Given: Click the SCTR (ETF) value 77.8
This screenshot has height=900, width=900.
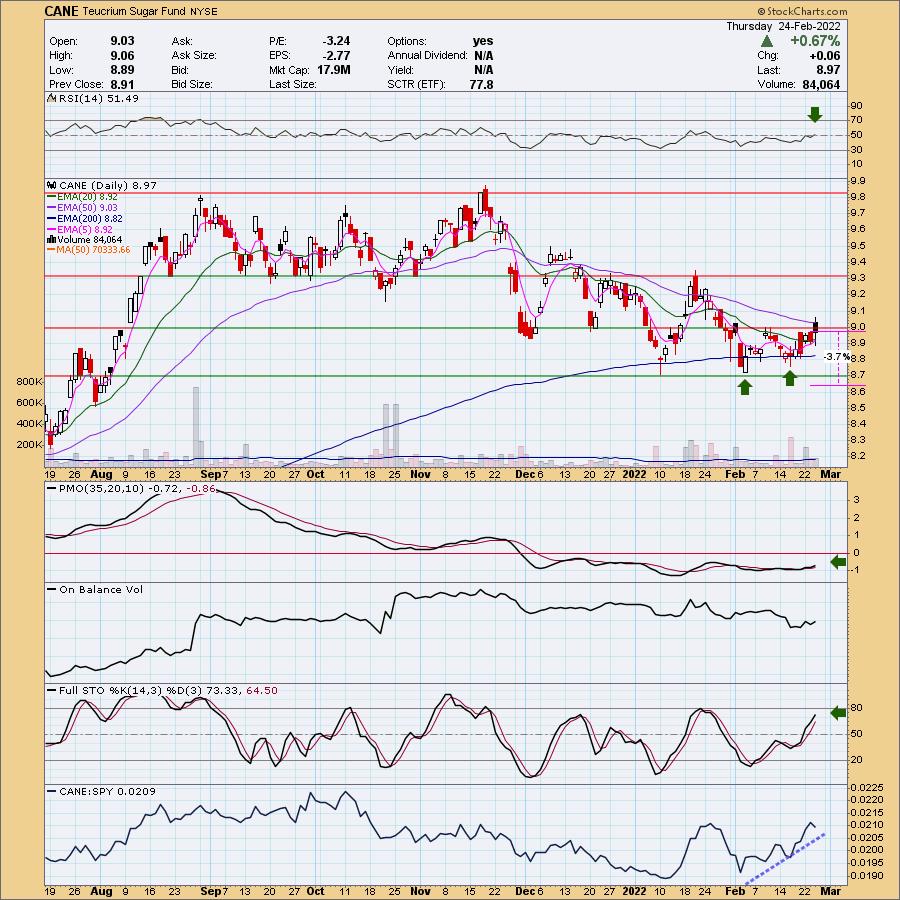Looking at the screenshot, I should [481, 84].
